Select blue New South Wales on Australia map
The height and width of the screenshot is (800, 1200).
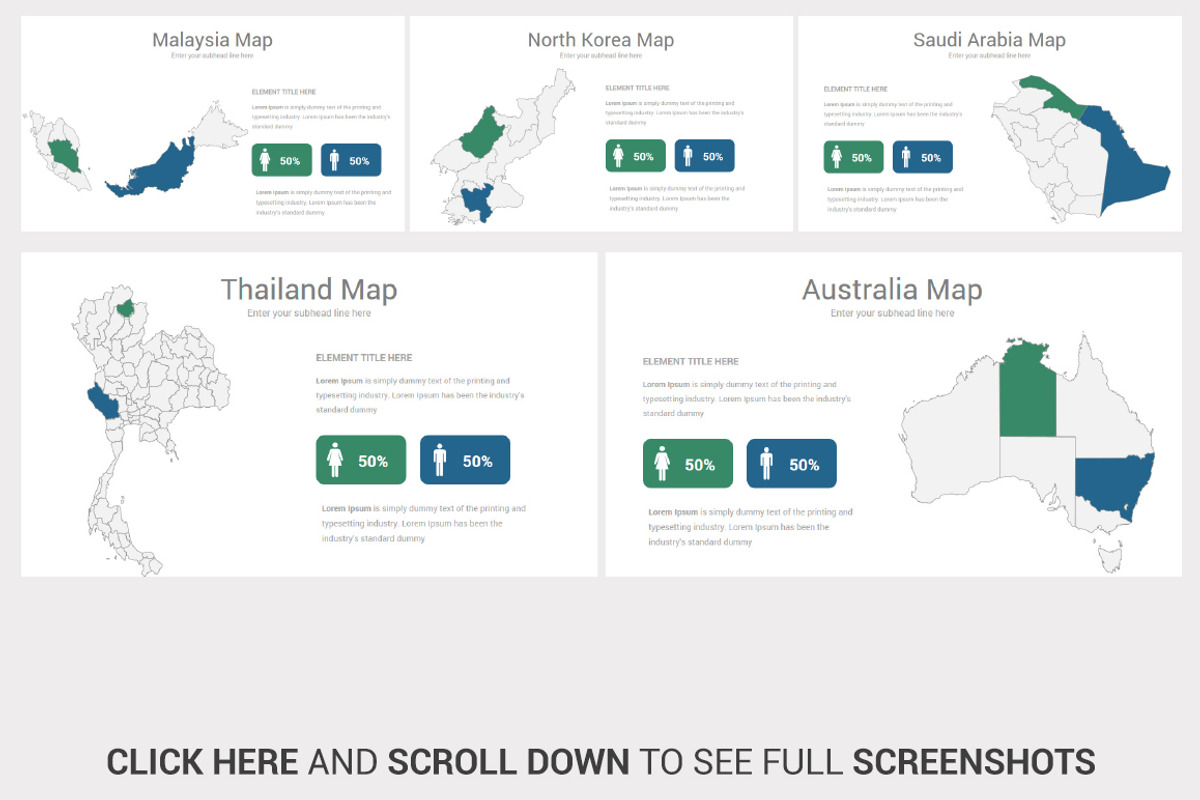(1113, 483)
